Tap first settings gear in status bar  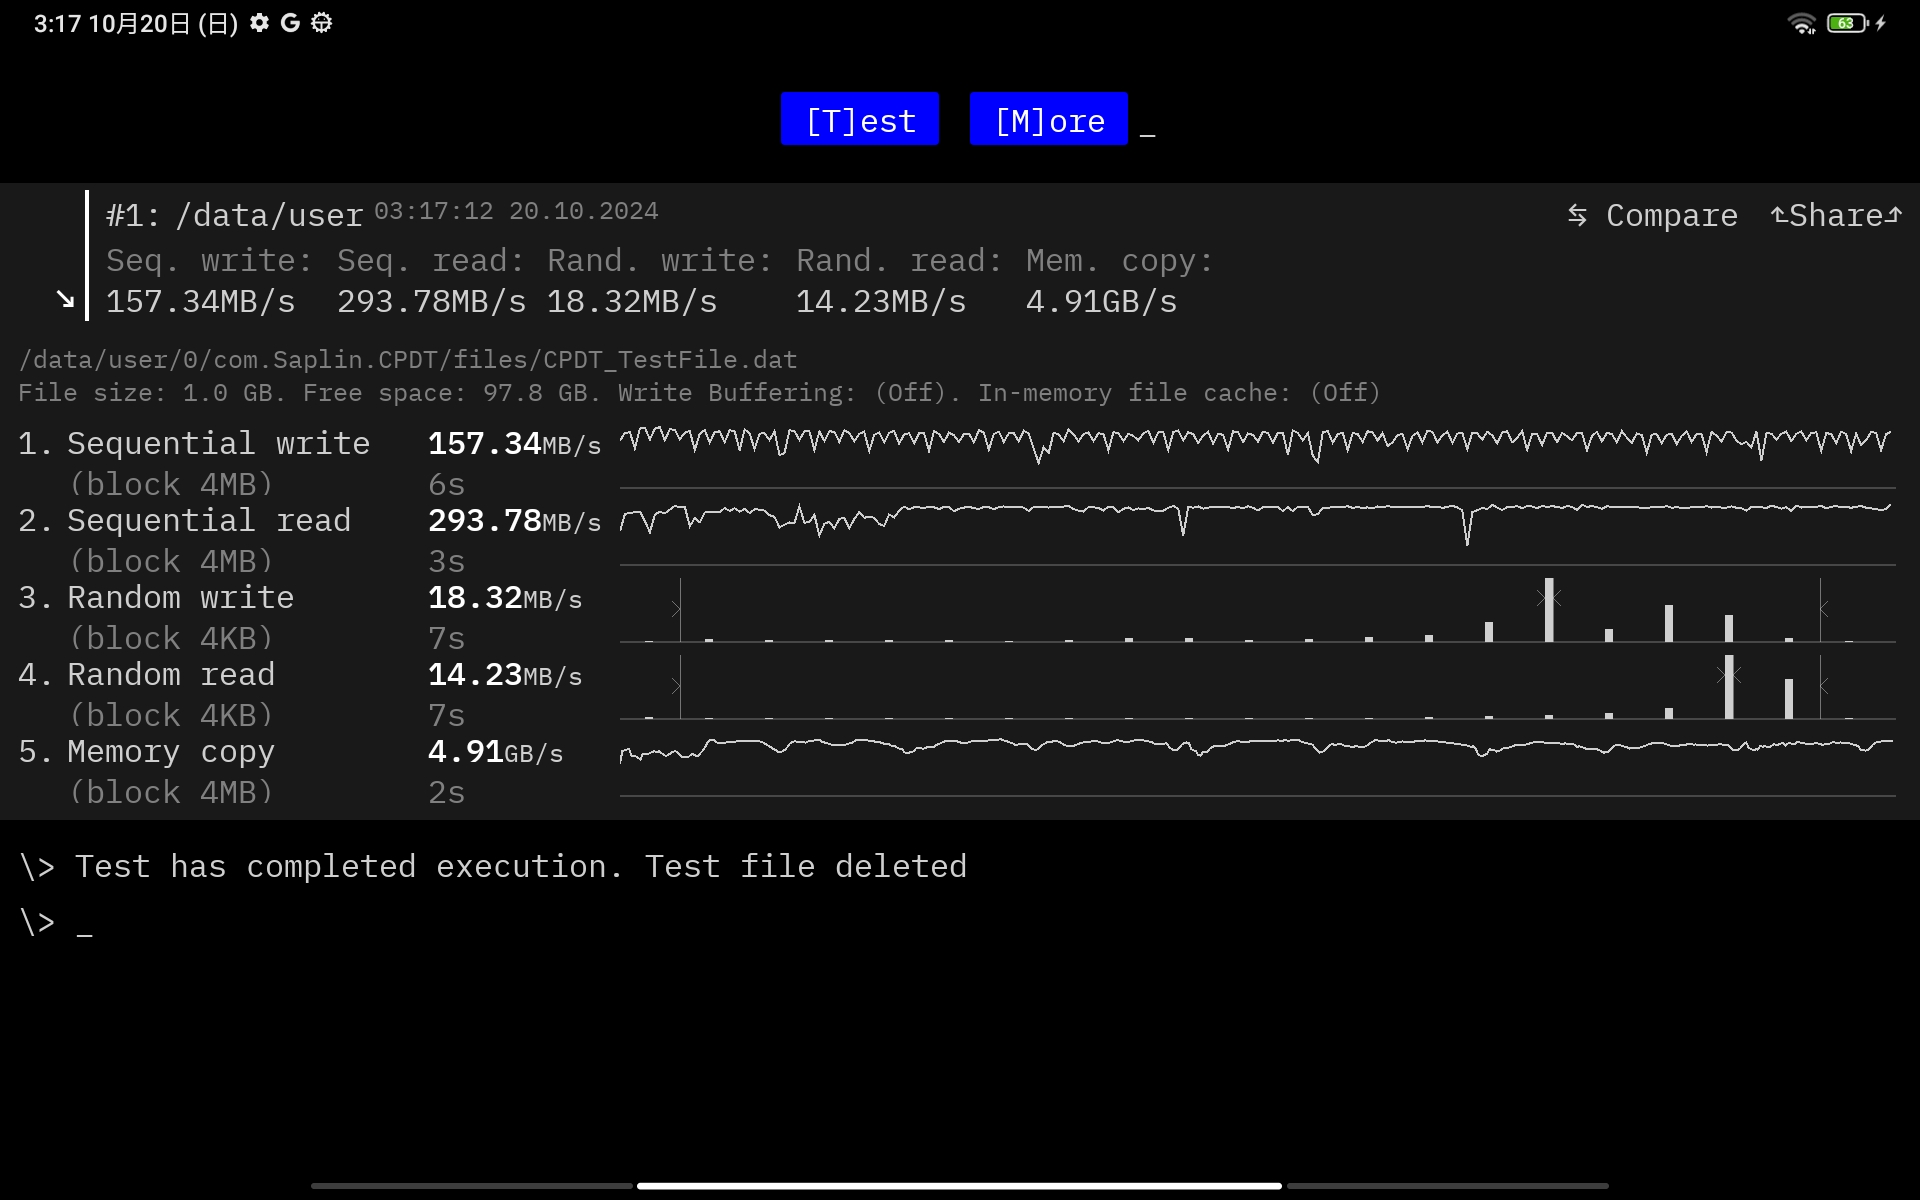pyautogui.click(x=260, y=23)
